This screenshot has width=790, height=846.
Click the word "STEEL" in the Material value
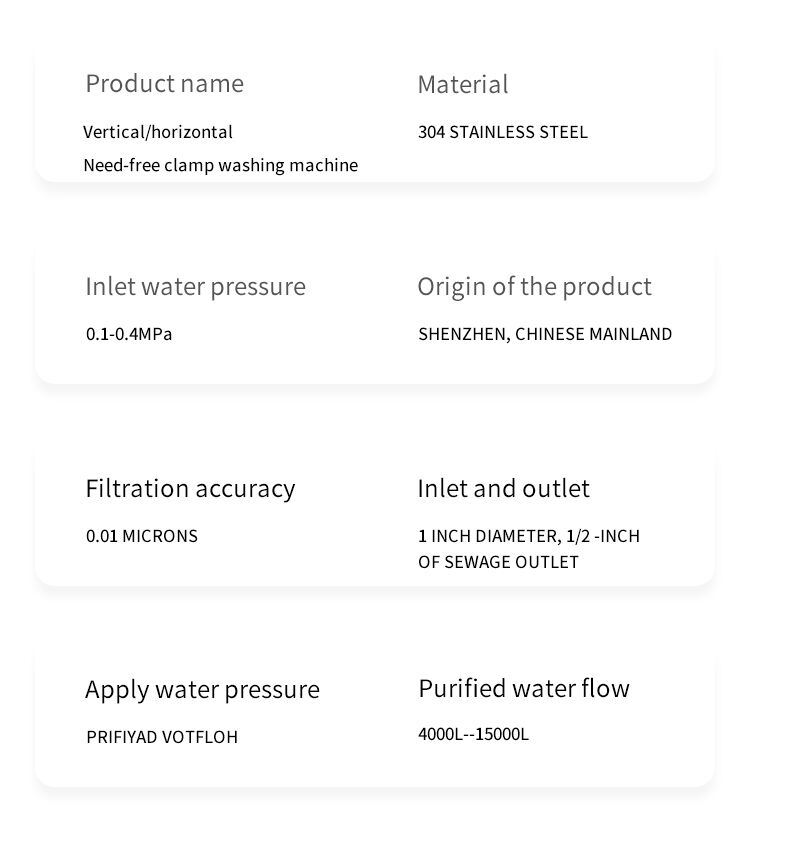coord(563,132)
